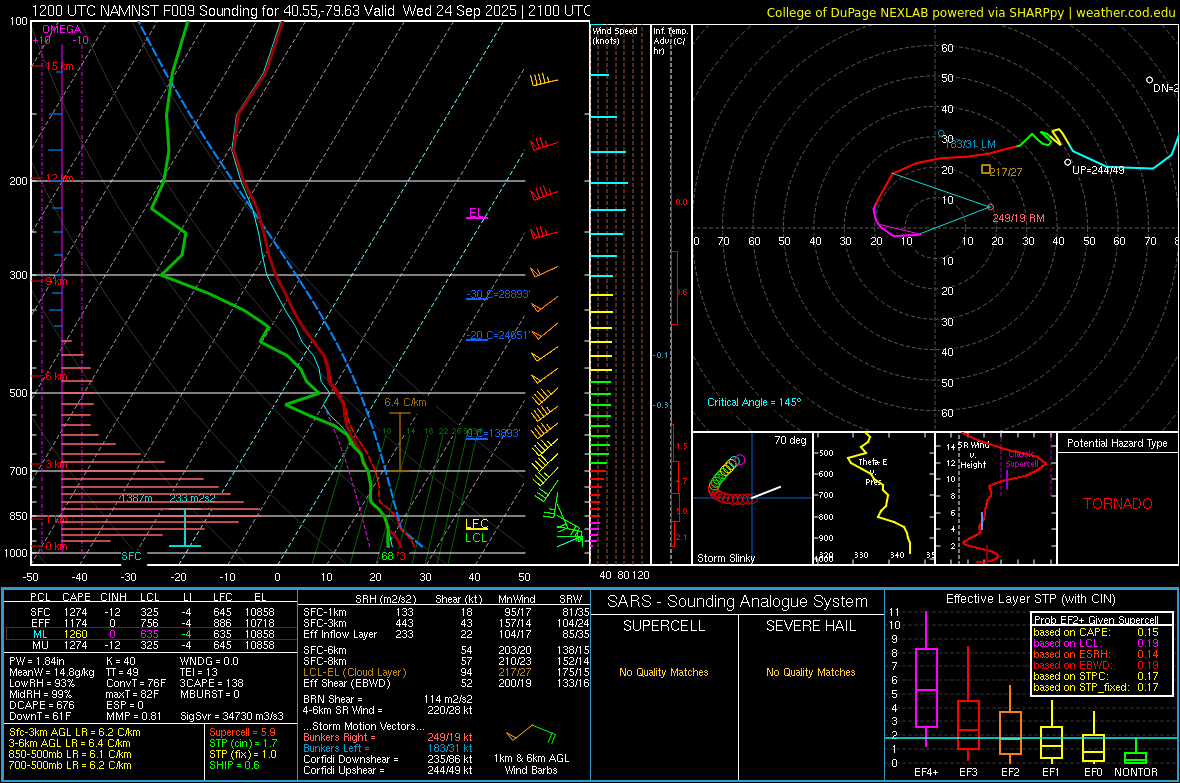The width and height of the screenshot is (1180, 783).
Task: Click the 233 m2s2 inflow label
Action: point(192,498)
